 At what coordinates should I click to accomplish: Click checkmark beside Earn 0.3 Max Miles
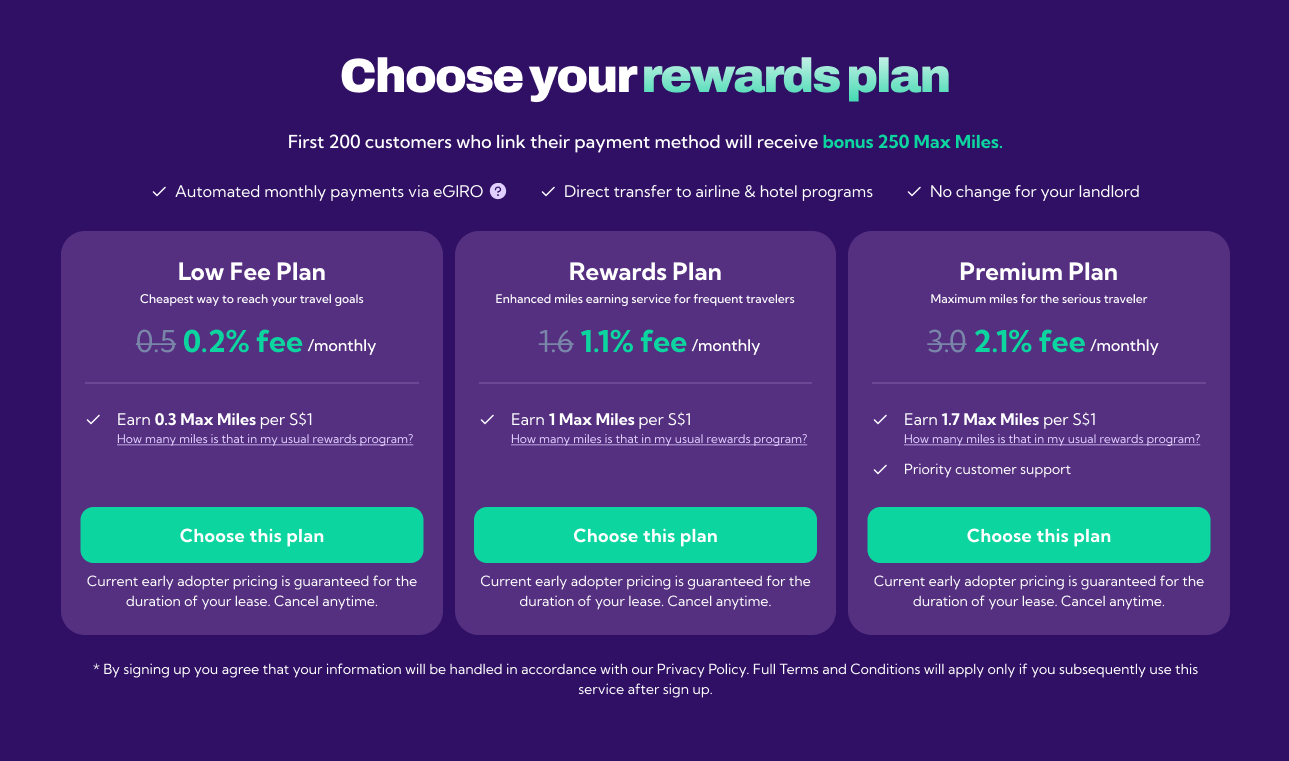click(x=94, y=419)
